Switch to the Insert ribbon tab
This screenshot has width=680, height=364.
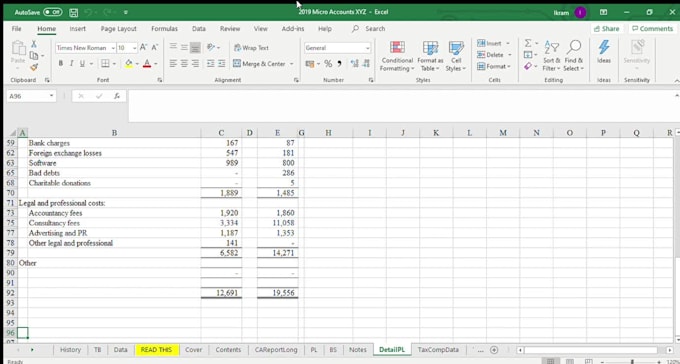pos(78,29)
